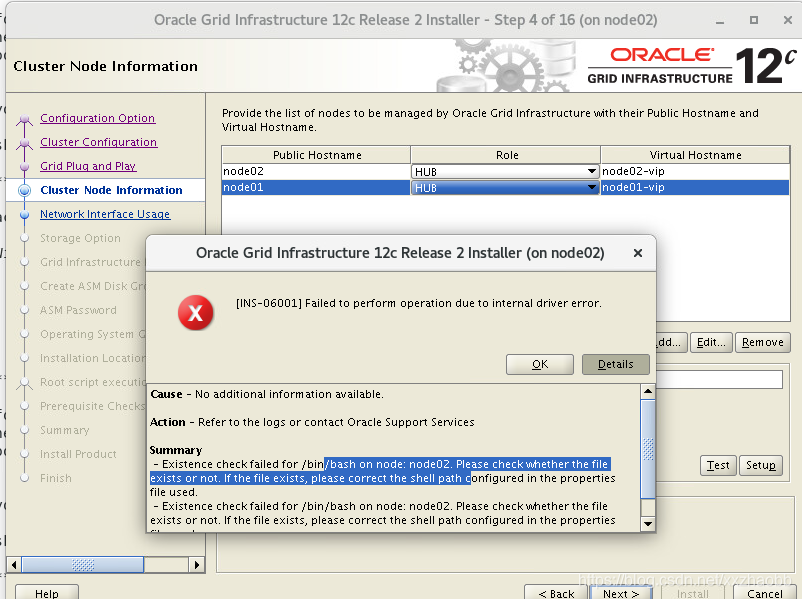This screenshot has width=802, height=599.
Task: Click the Action line in details
Action: tap(312, 423)
